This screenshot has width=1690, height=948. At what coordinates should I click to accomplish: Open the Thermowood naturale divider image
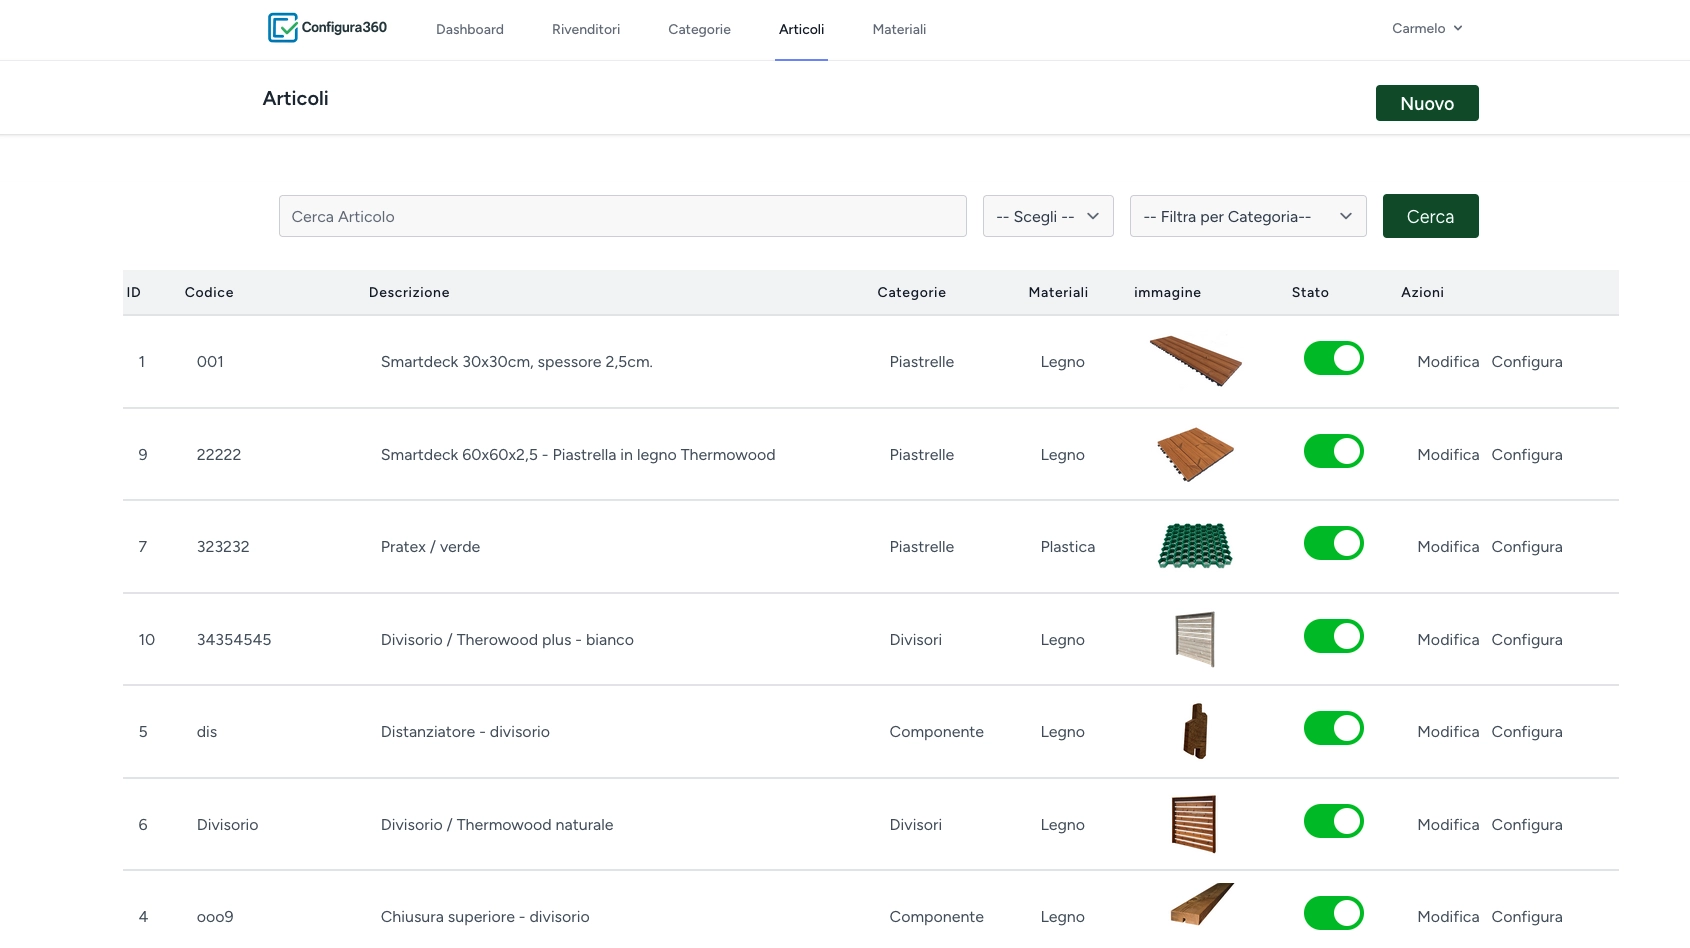click(1194, 824)
